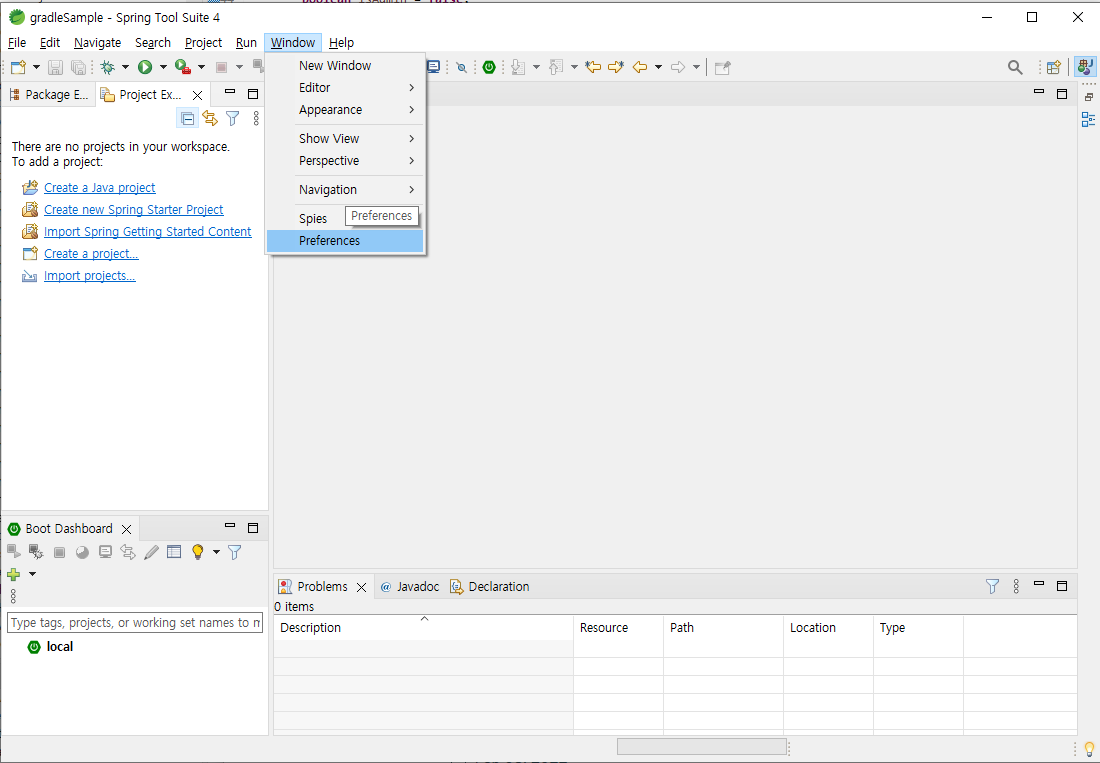Viewport: 1100px width, 763px height.
Task: Open the Debug configurations dropdown arrow
Action: click(x=126, y=67)
